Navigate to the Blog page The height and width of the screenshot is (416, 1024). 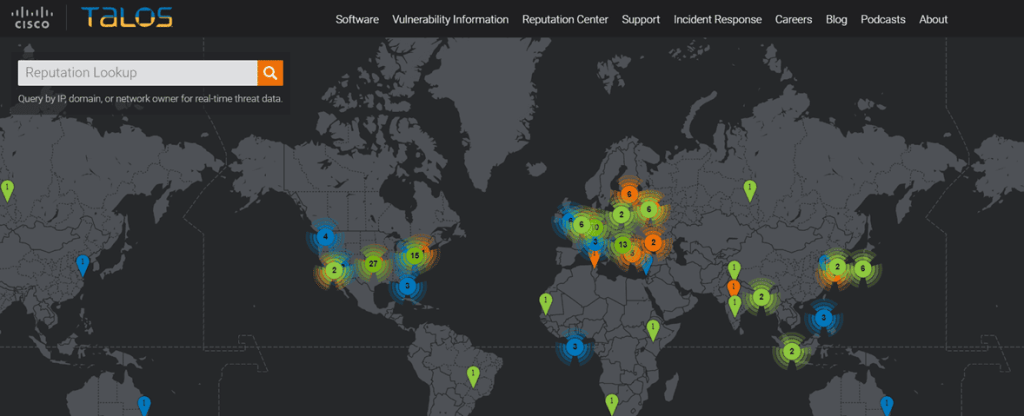coord(836,19)
